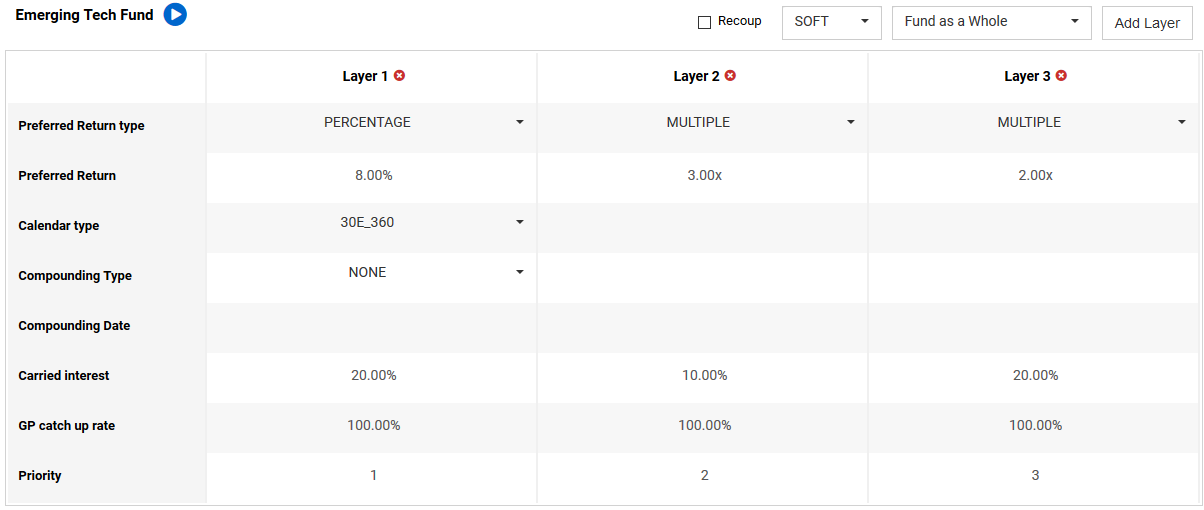Click Layer 1 priority value 1
Image resolution: width=1204 pixels, height=510 pixels.
372,476
